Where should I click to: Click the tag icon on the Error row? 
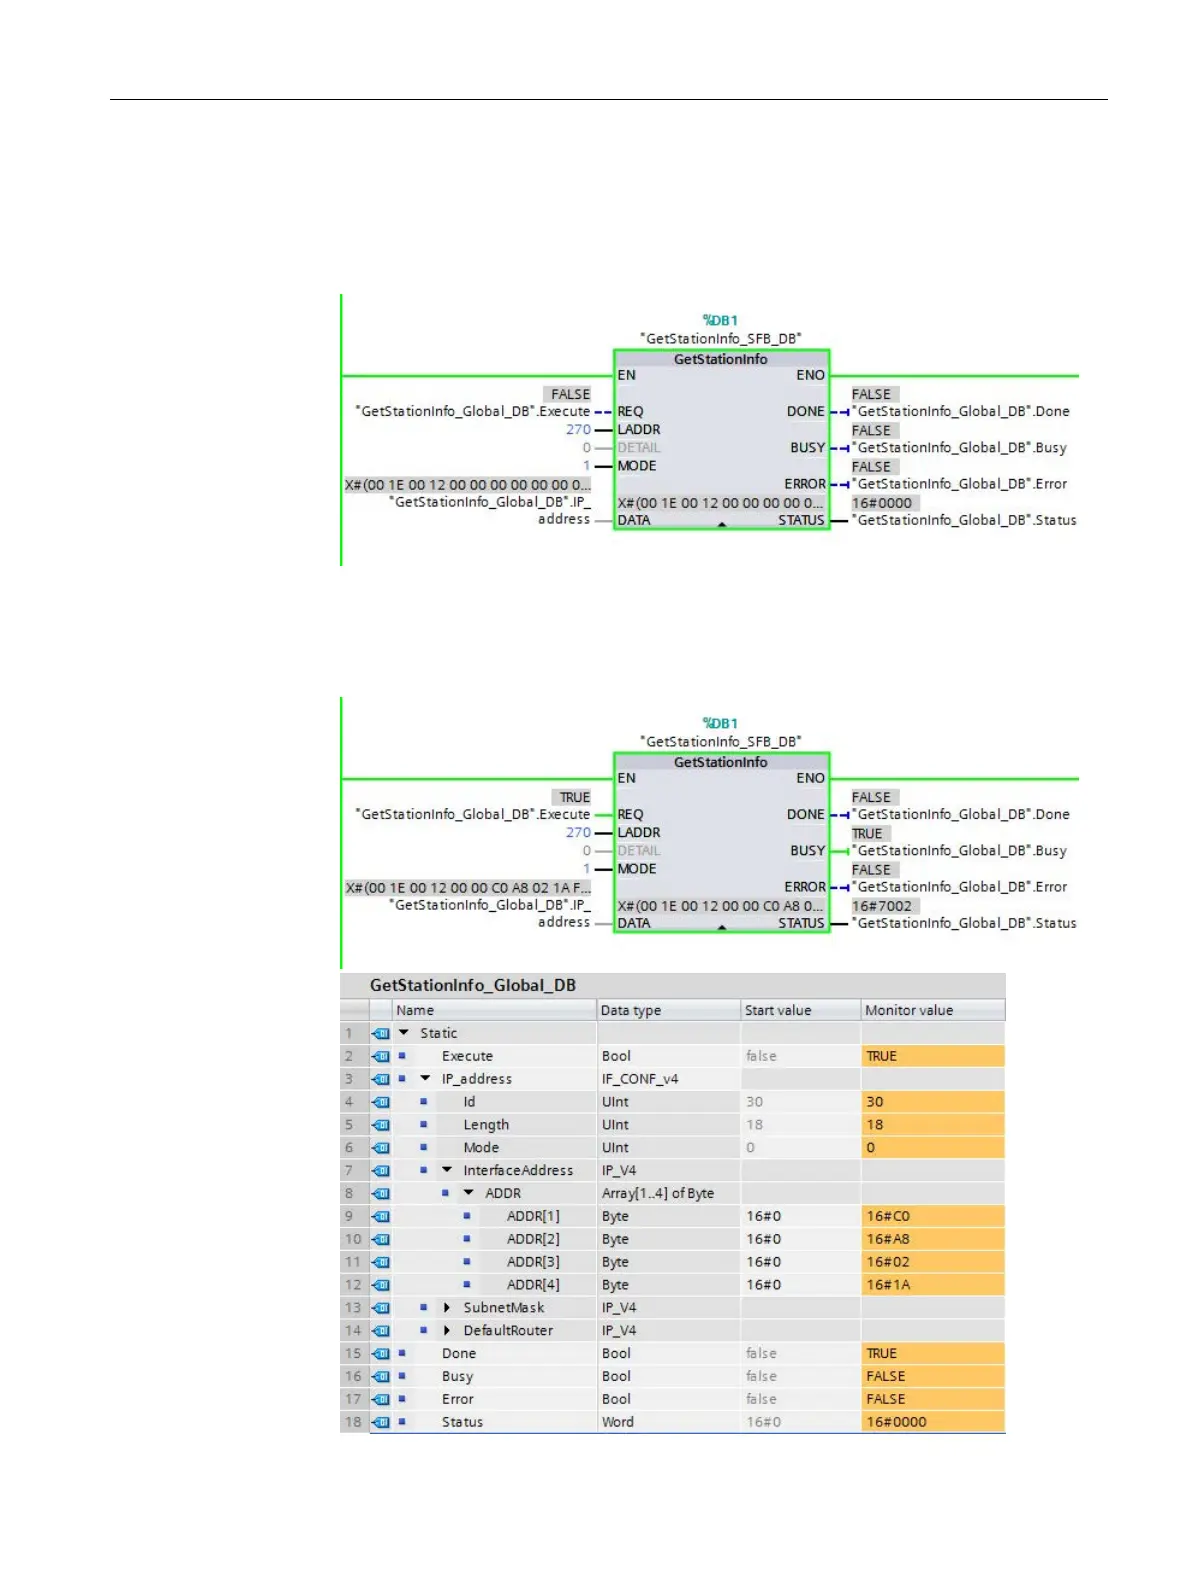point(381,1399)
